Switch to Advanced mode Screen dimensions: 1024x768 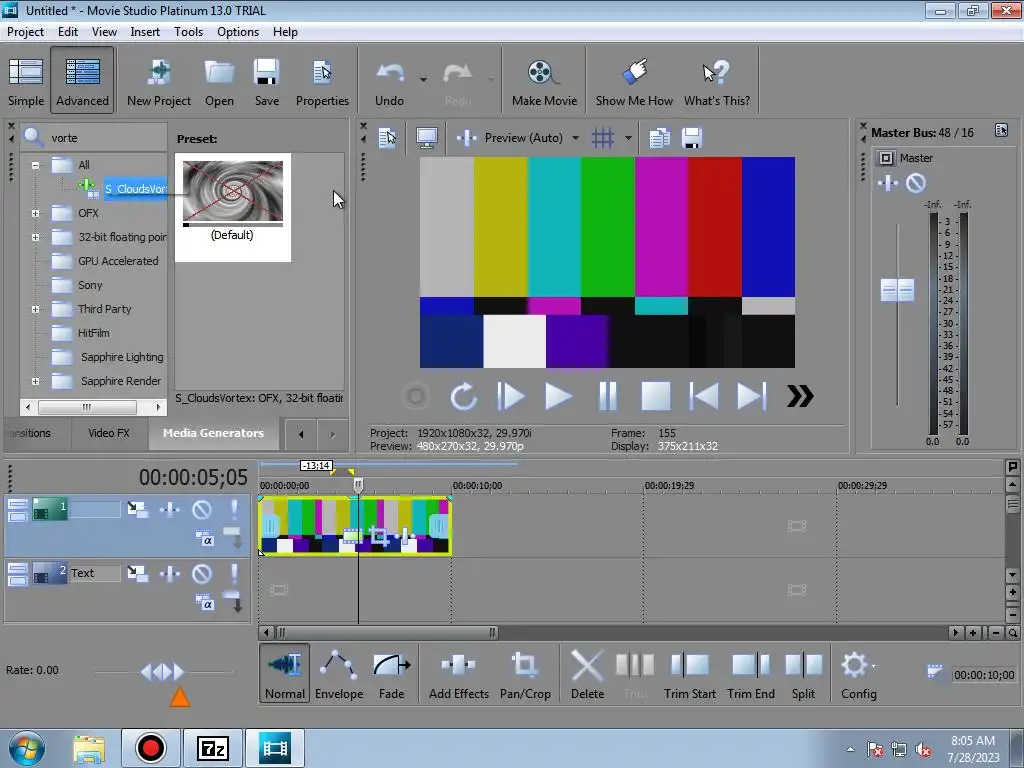(x=82, y=82)
